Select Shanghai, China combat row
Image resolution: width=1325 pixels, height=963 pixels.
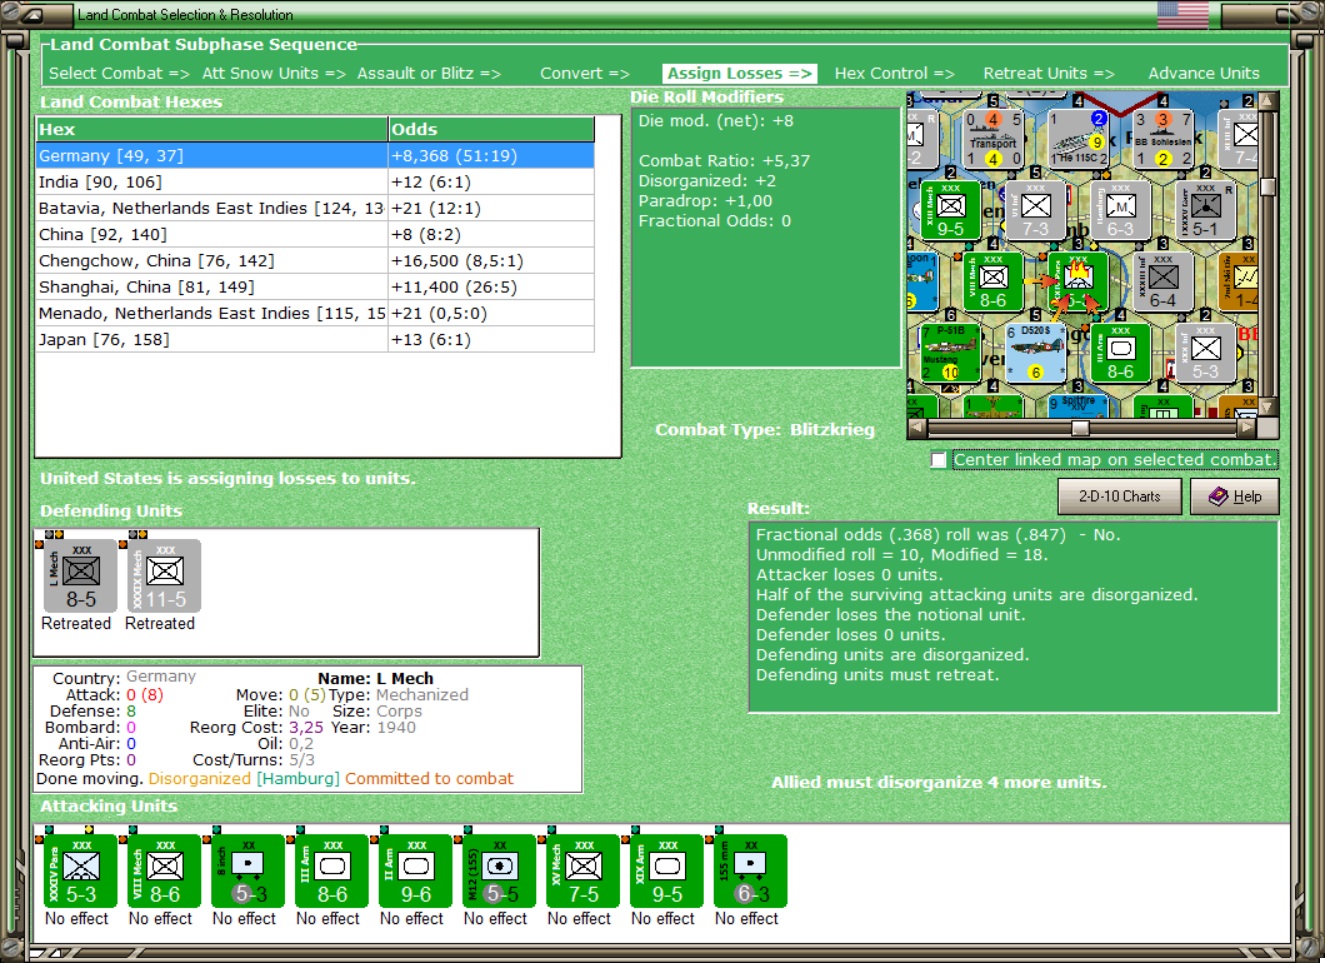[x=315, y=287]
